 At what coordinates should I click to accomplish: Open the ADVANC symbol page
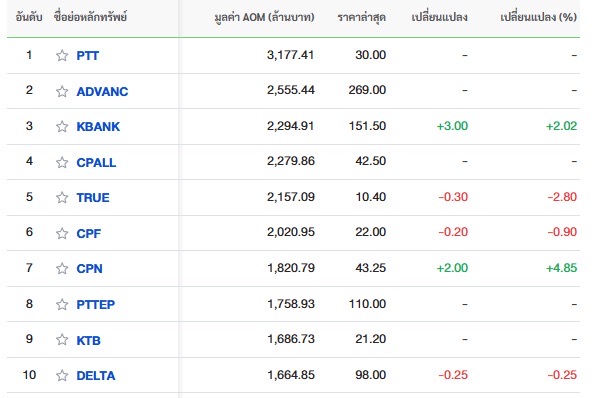[102, 91]
